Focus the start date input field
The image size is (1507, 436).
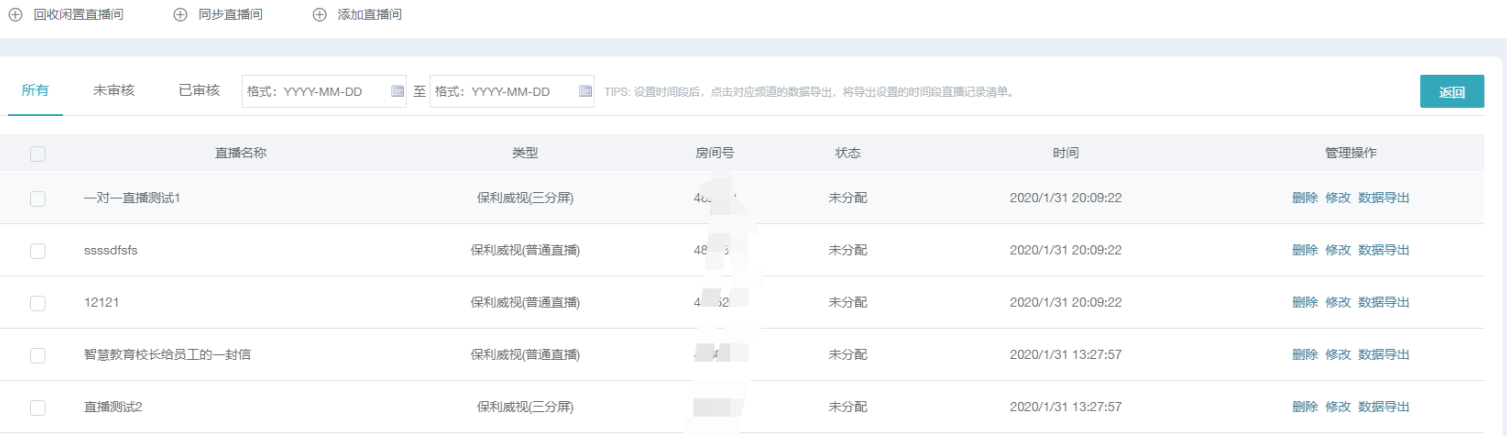pyautogui.click(x=315, y=91)
